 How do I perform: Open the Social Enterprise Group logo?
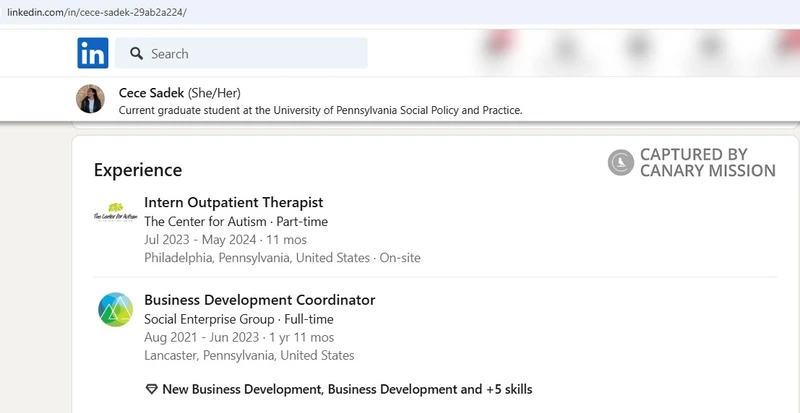point(116,309)
